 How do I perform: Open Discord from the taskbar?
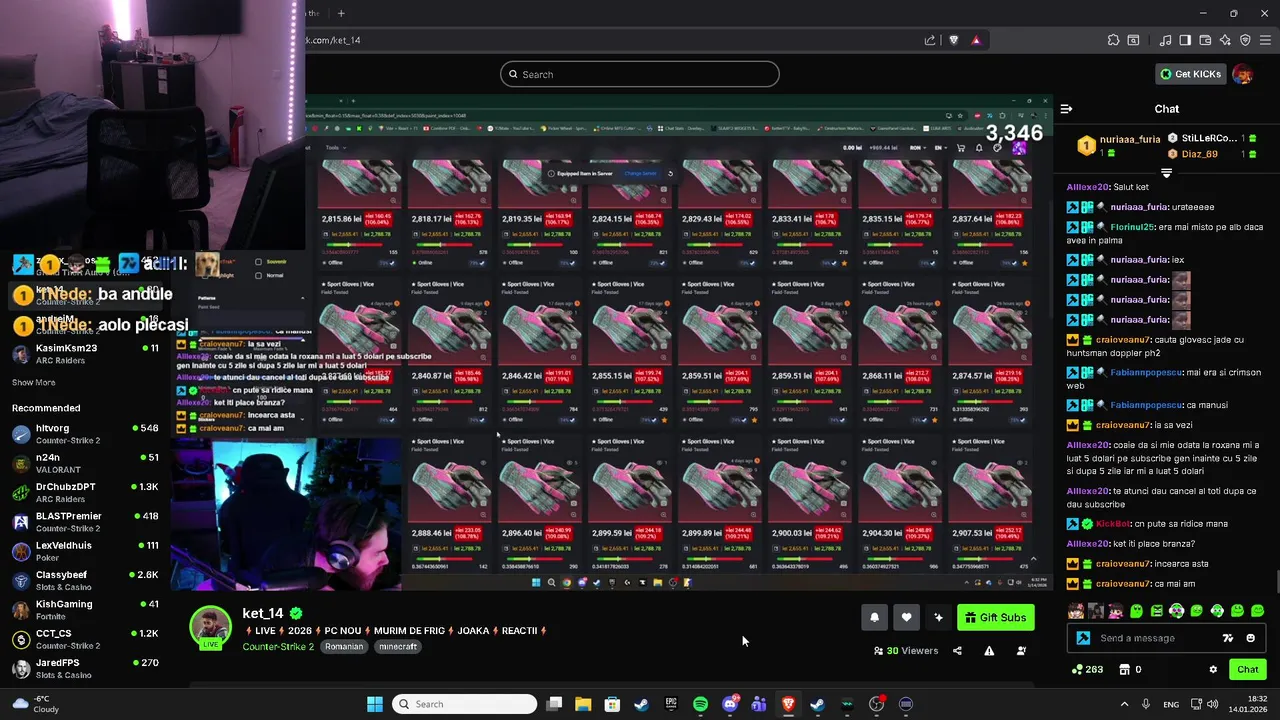click(729, 704)
